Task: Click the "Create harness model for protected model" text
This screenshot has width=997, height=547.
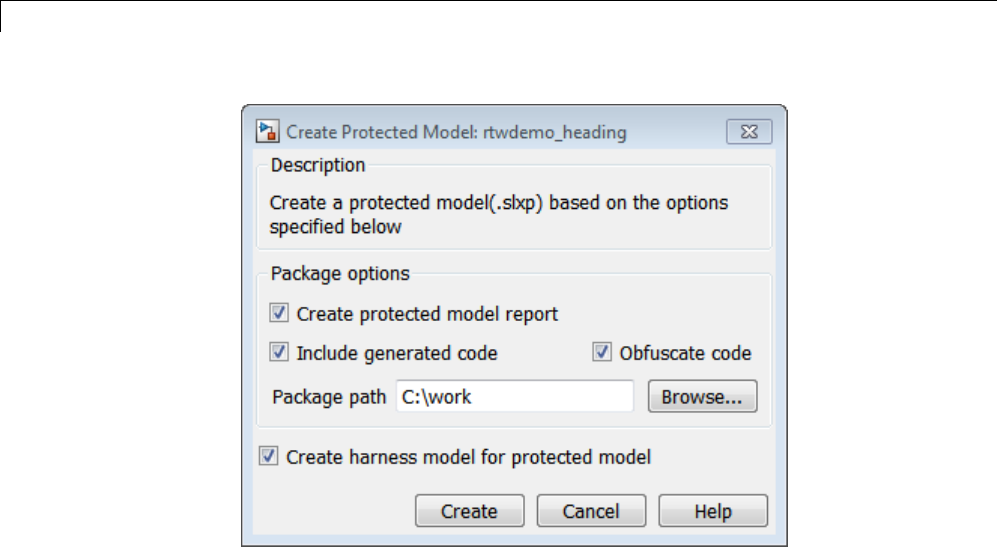Action: pyautogui.click(x=468, y=457)
